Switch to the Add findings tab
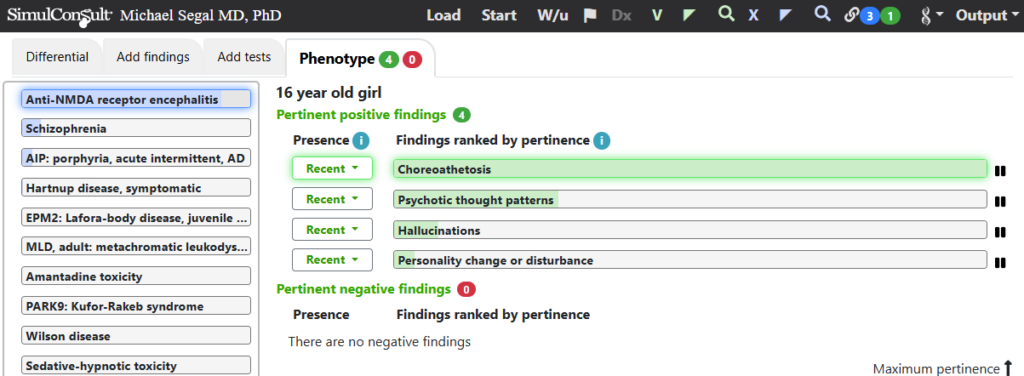 (153, 57)
